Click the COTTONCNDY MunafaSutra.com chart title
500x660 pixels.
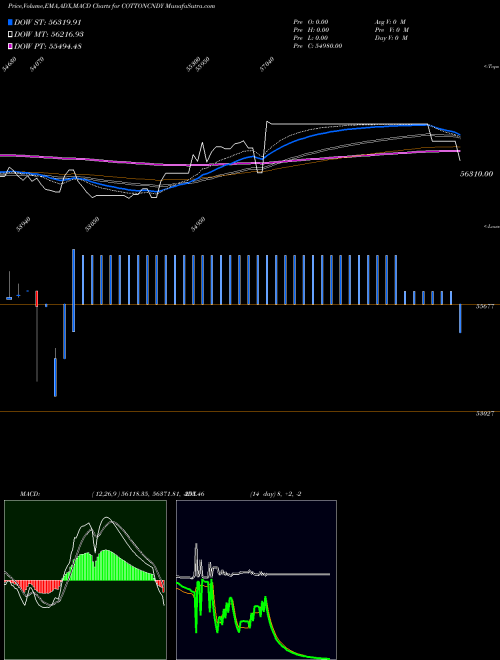pos(111,6)
